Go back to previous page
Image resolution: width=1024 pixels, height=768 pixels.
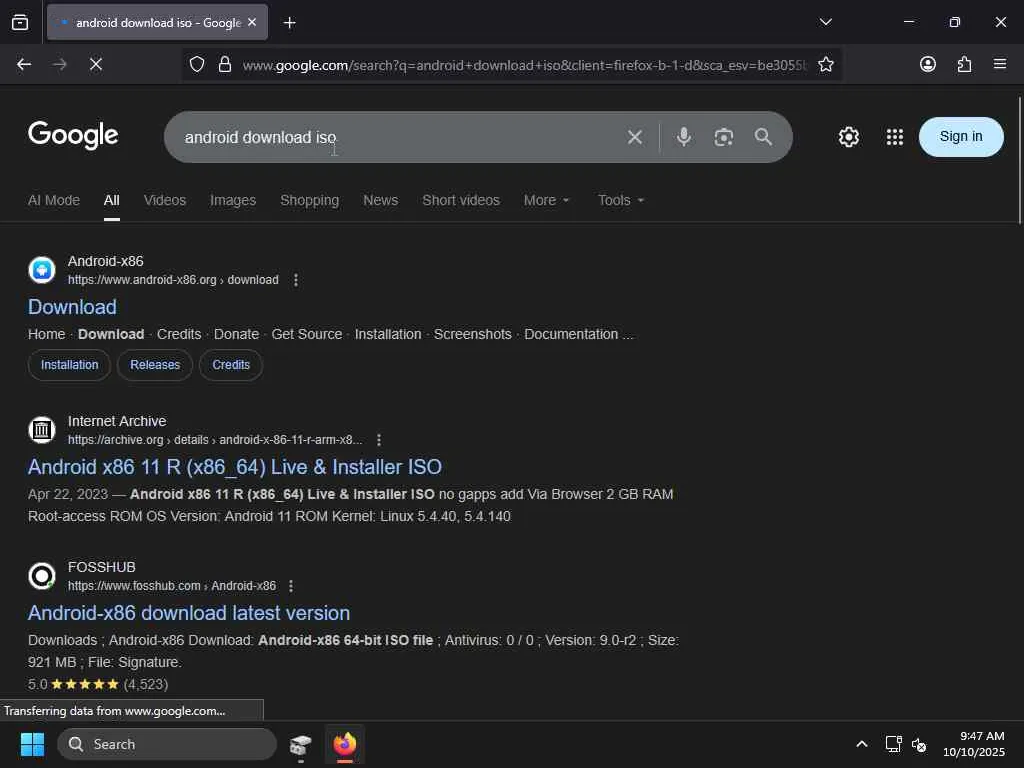pyautogui.click(x=24, y=64)
